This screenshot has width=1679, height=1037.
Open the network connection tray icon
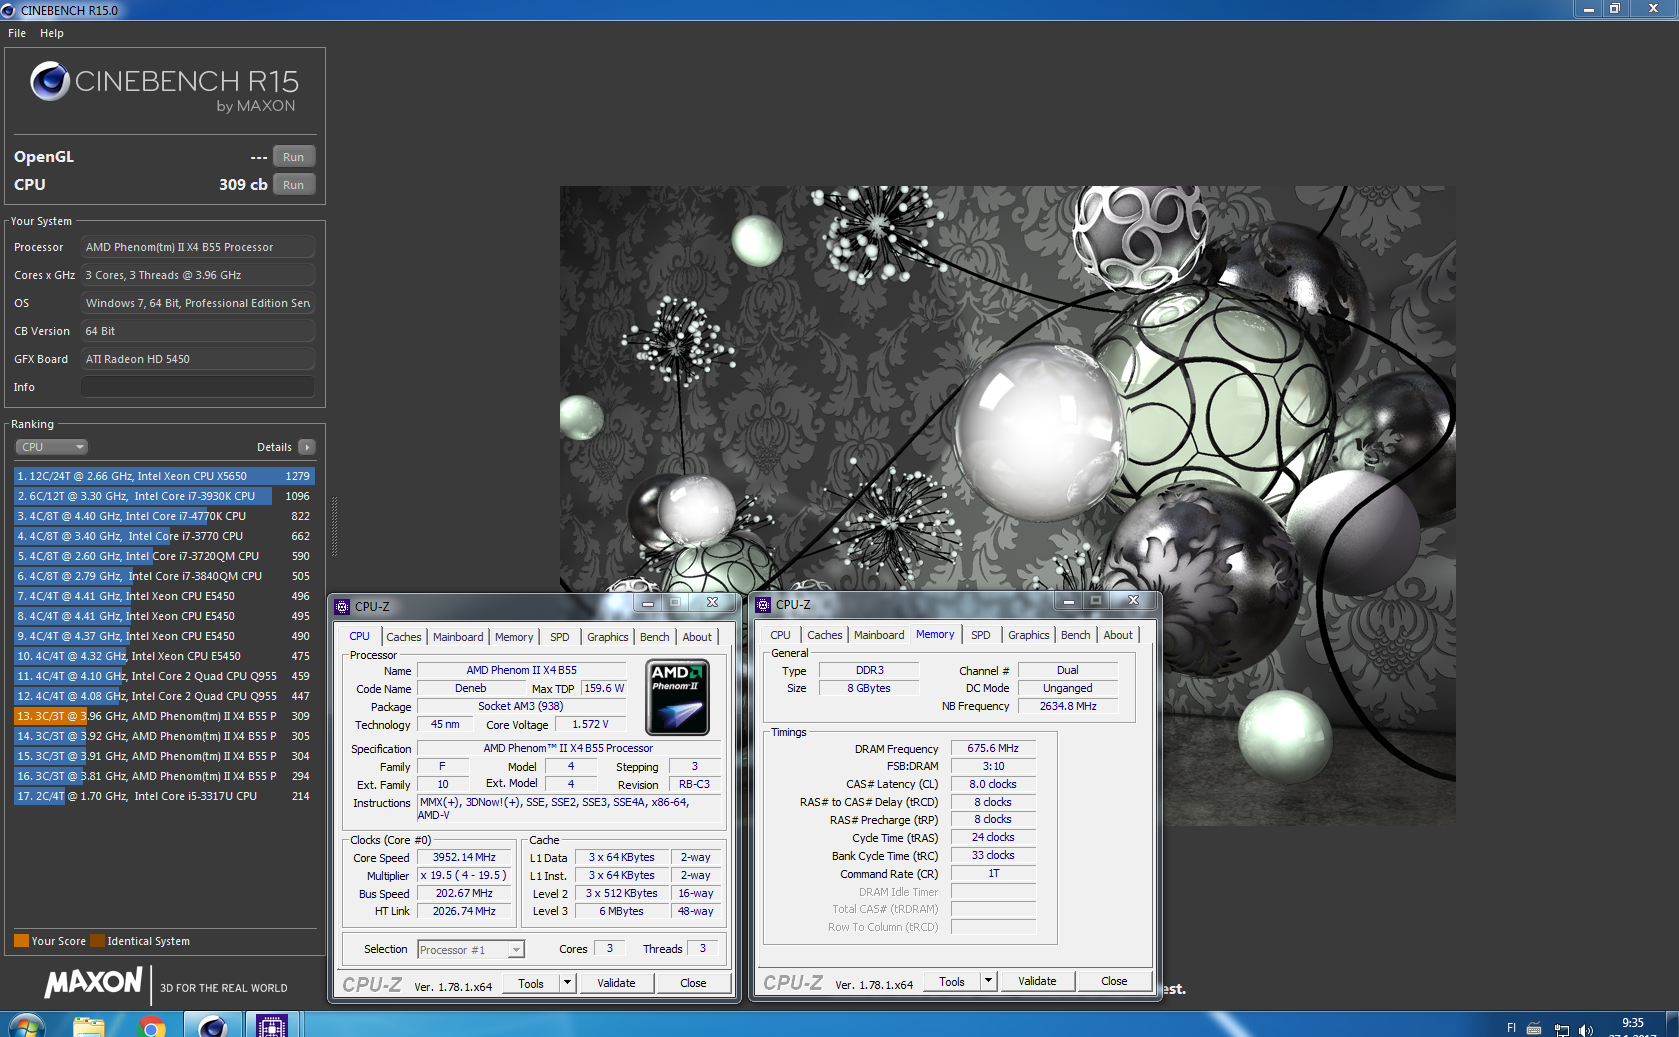[x=1561, y=1029]
